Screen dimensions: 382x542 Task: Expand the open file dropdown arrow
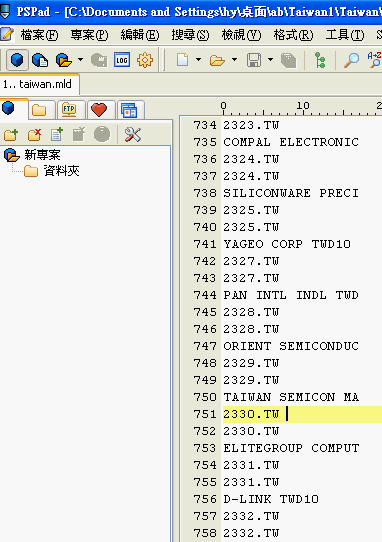pos(234,59)
